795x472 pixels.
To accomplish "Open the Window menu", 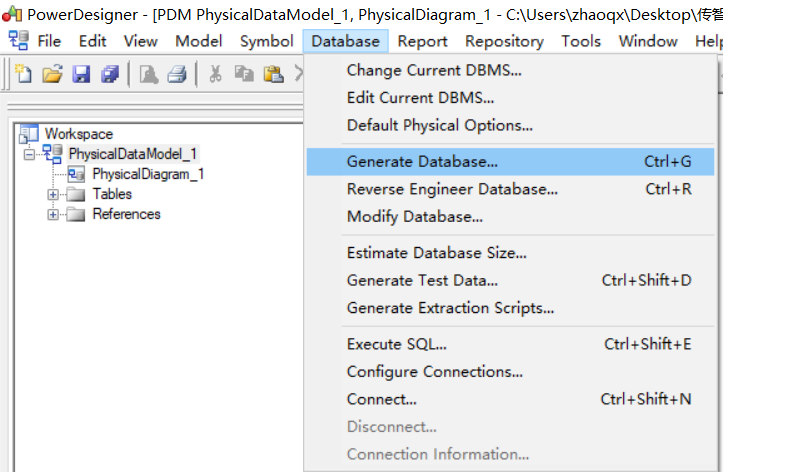I will 648,41.
